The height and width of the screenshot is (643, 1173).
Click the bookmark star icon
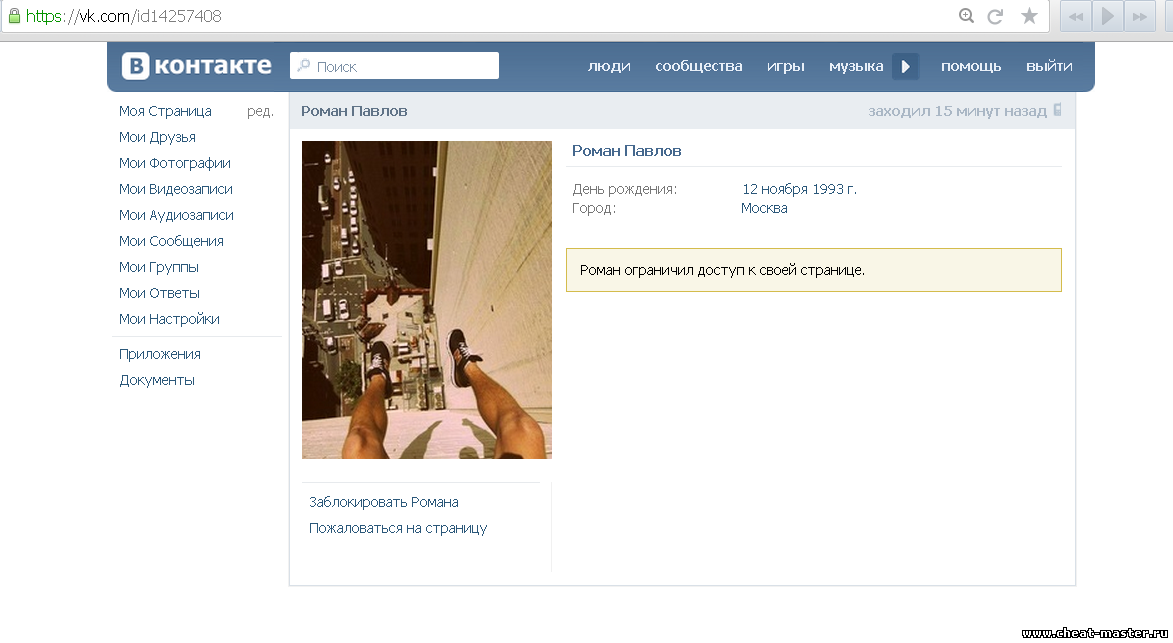pos(1029,16)
